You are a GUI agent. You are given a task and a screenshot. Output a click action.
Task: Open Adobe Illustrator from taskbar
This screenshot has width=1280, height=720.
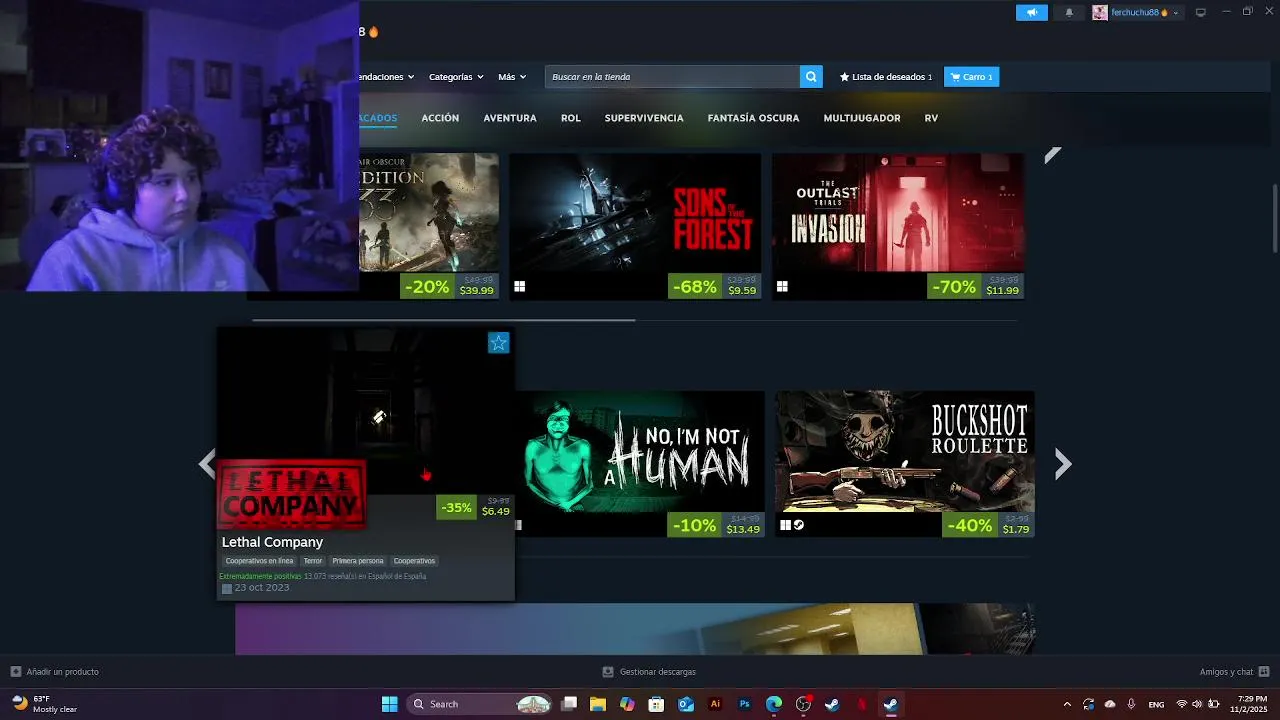coord(715,704)
